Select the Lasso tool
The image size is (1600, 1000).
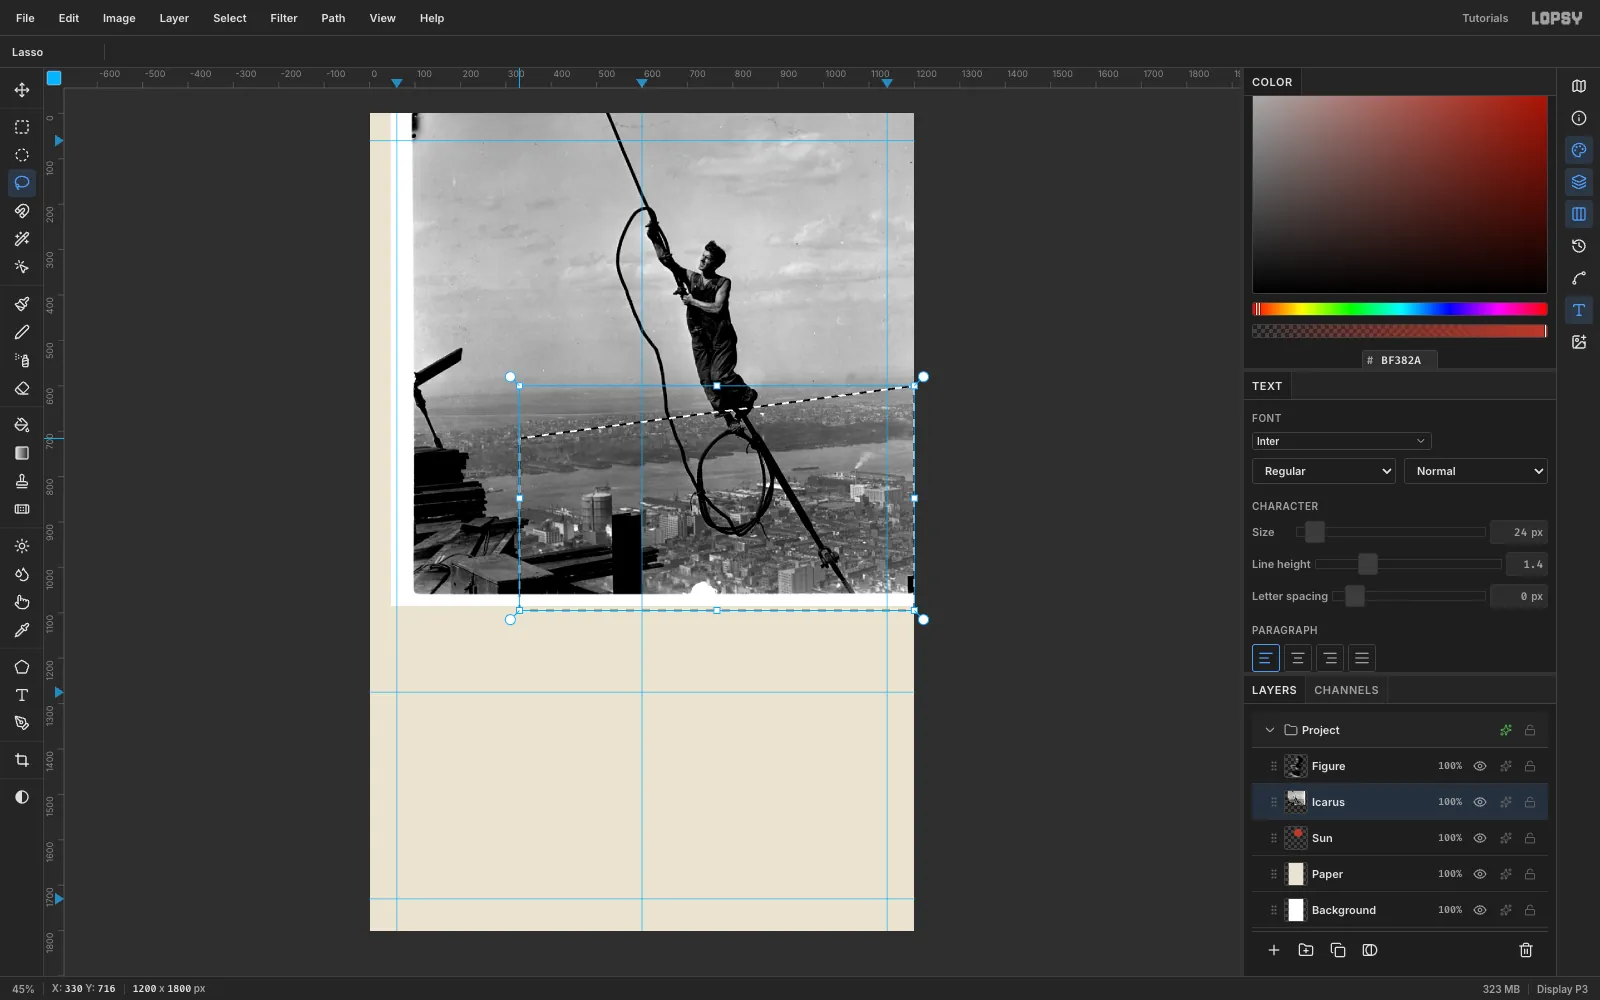coord(22,183)
